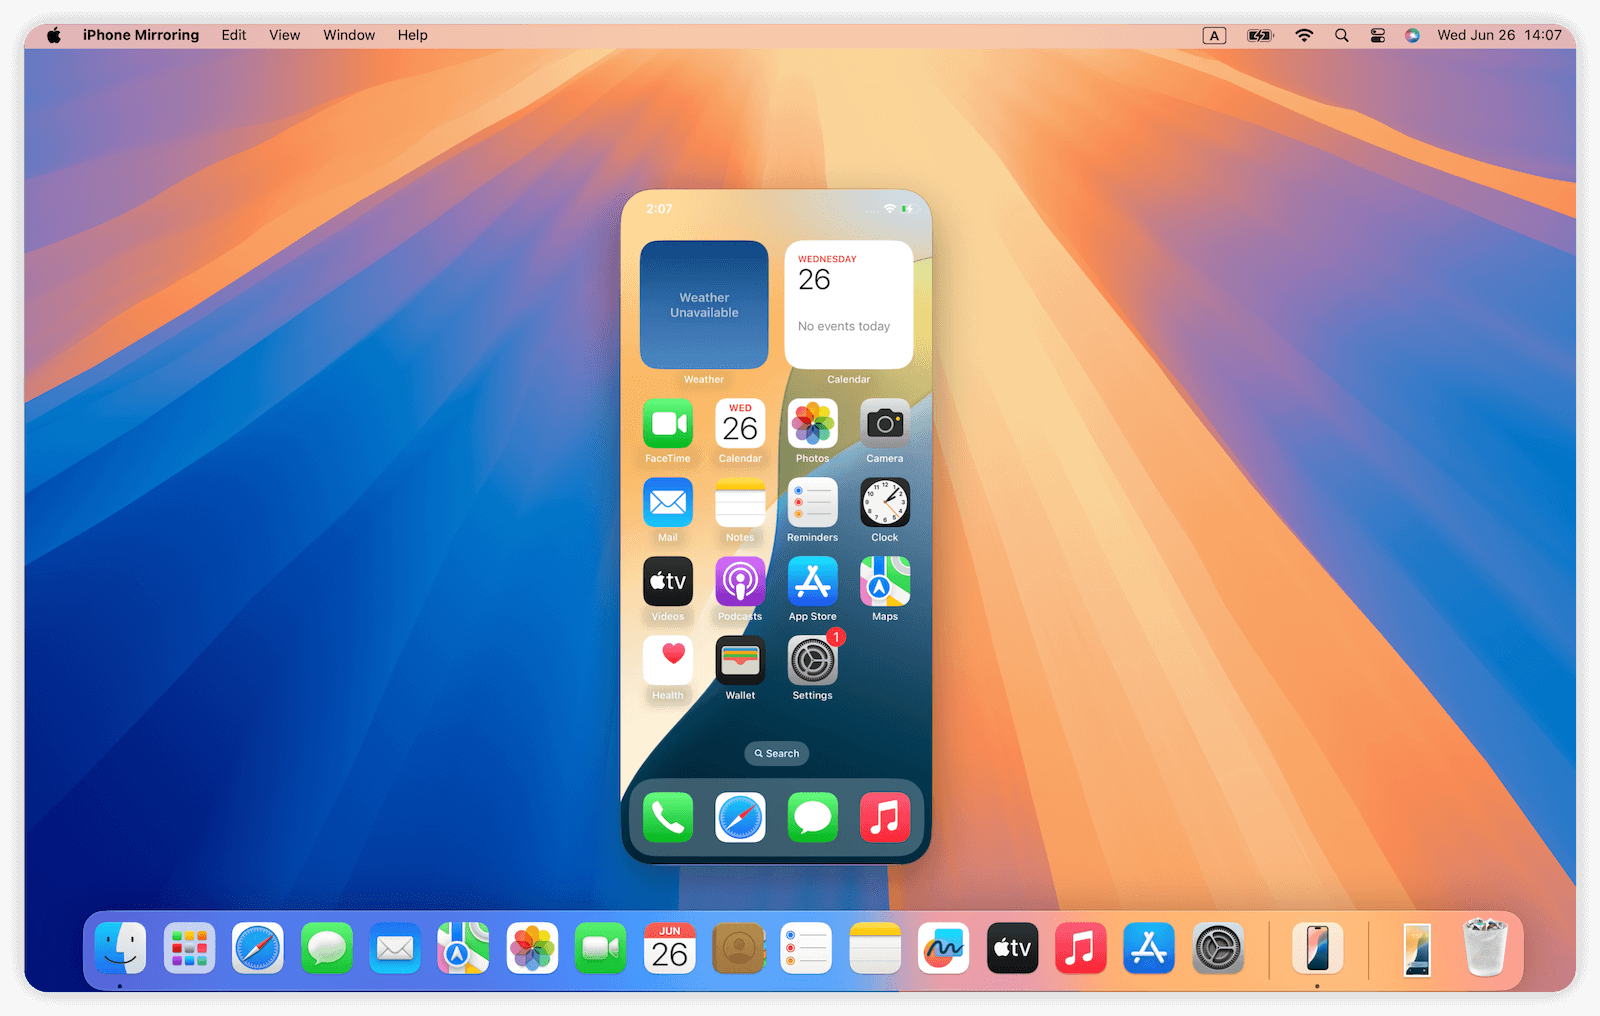Viewport: 1600px width, 1016px height.
Task: Open iPhone Settings with notification badge
Action: pyautogui.click(x=813, y=661)
